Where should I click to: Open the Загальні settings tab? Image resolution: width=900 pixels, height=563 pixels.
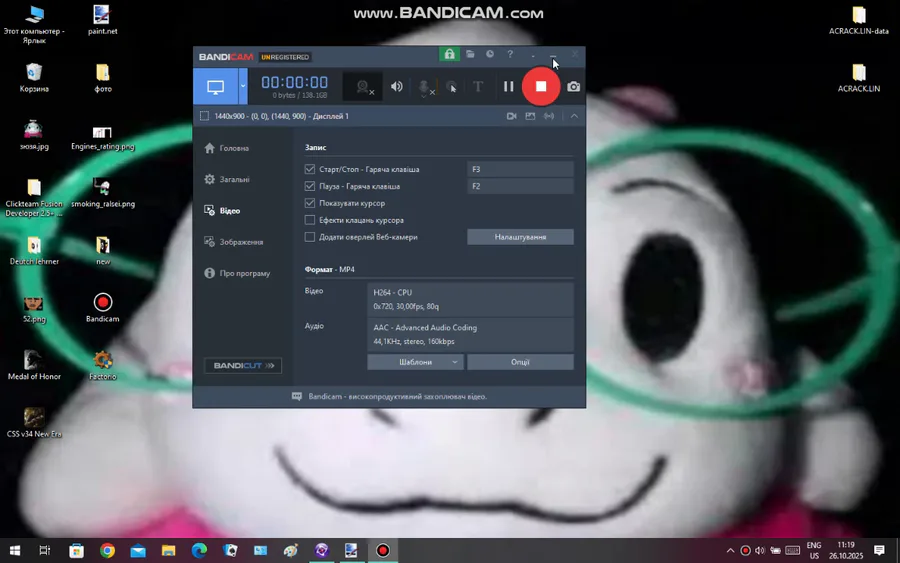(x=227, y=179)
